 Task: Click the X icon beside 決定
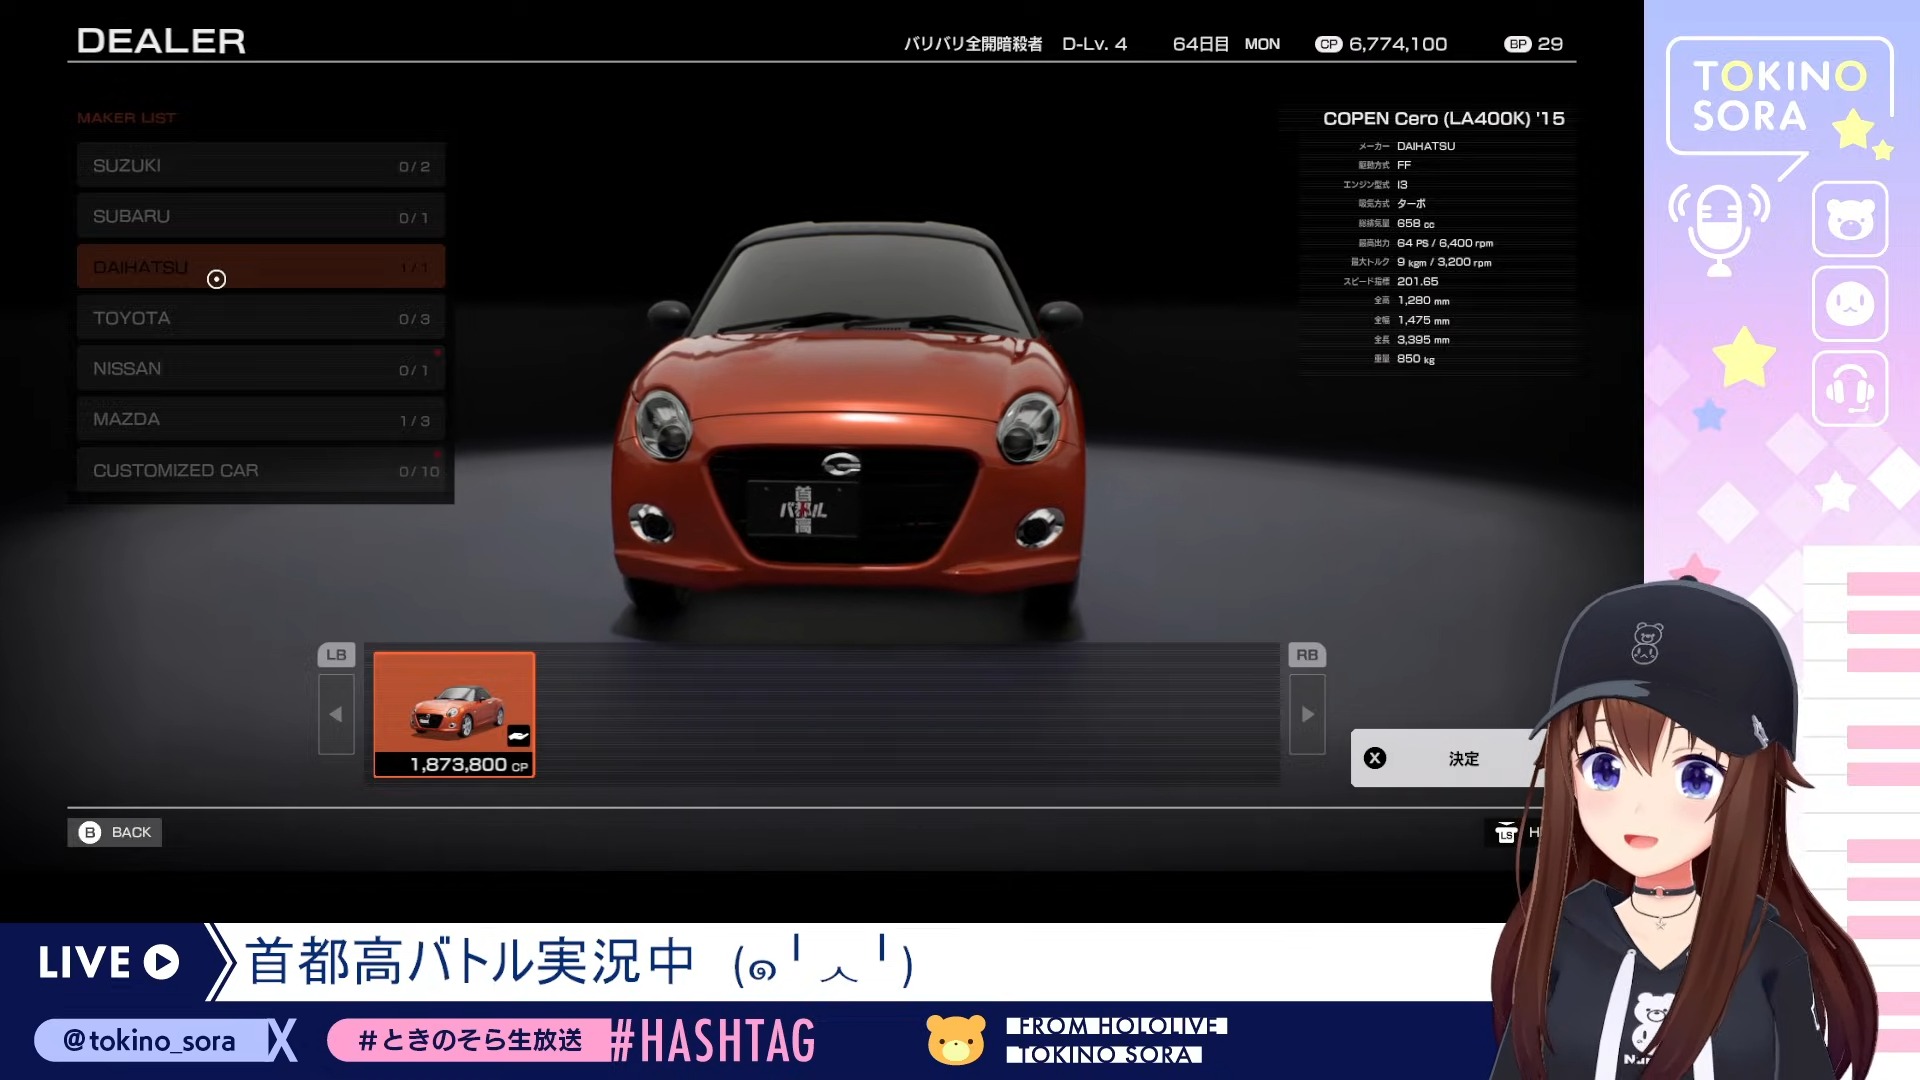point(1375,758)
